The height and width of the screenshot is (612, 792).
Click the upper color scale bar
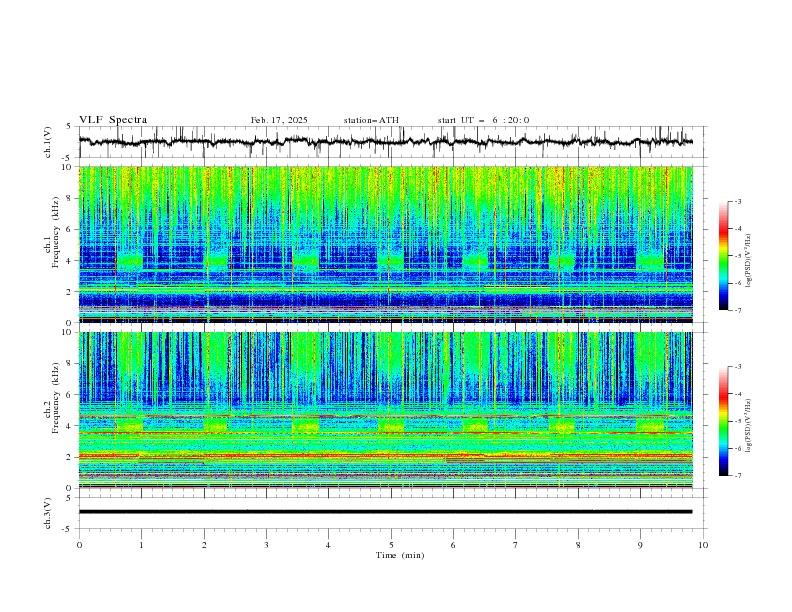[723, 256]
